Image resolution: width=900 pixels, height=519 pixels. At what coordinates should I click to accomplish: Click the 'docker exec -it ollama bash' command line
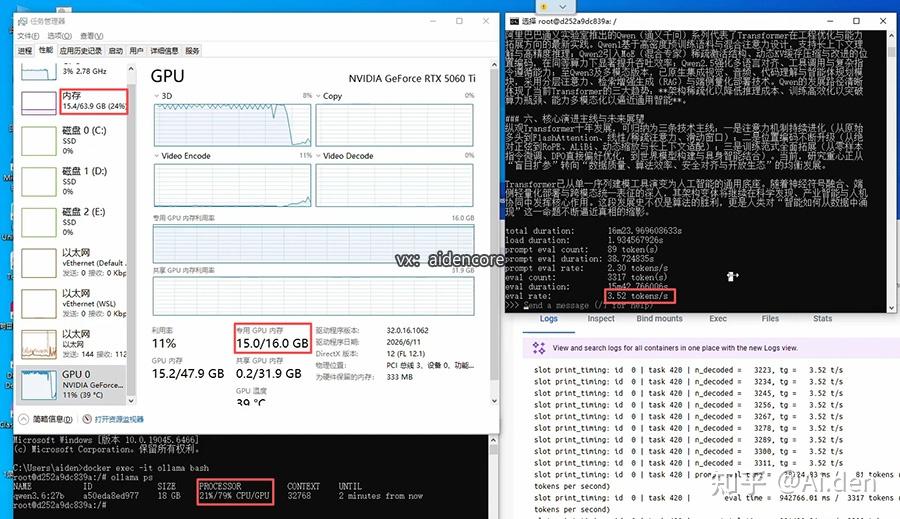[x=146, y=468]
